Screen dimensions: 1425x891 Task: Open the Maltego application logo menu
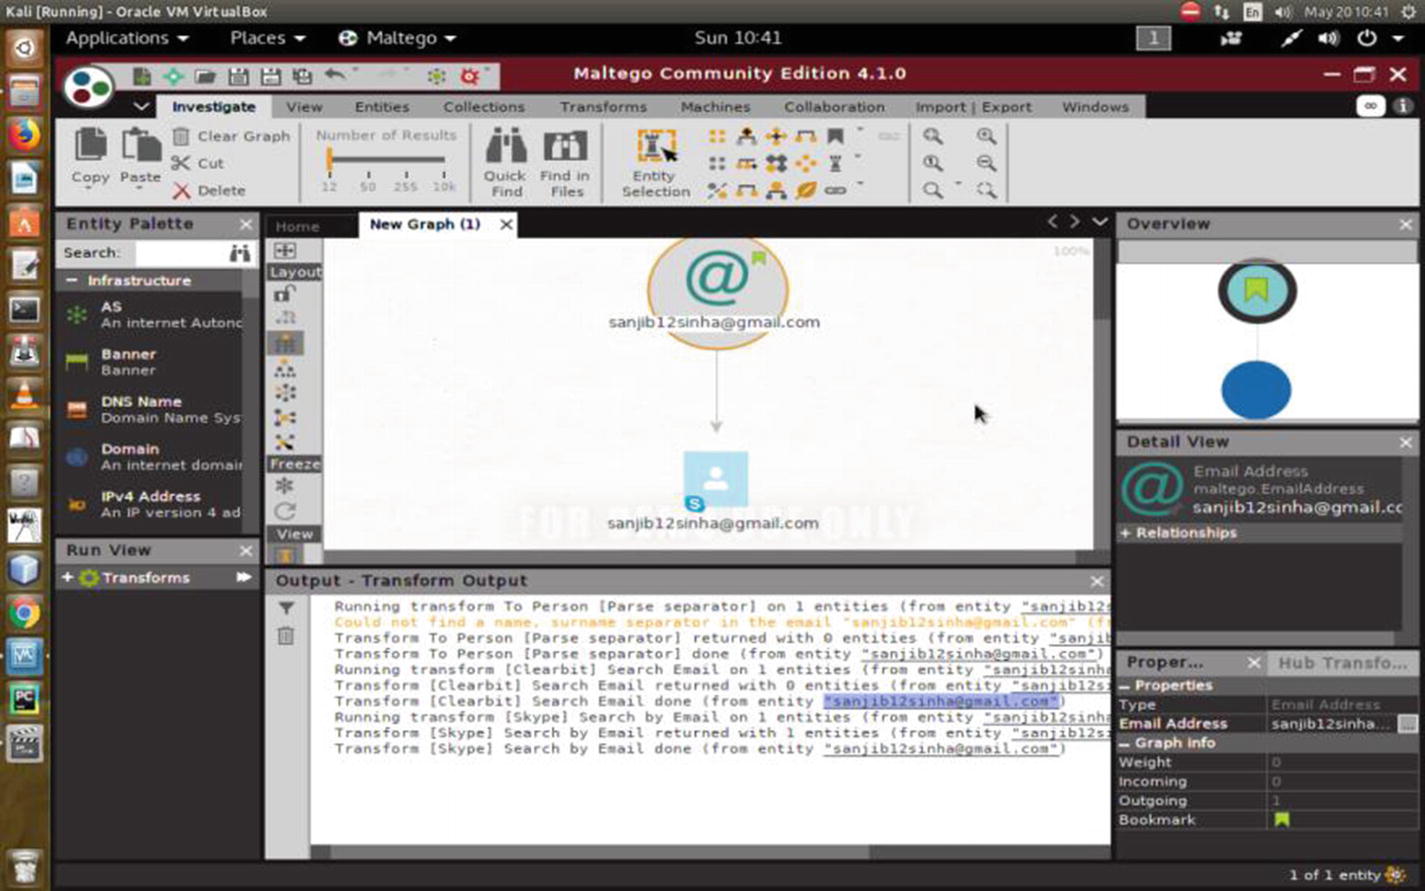click(x=89, y=87)
